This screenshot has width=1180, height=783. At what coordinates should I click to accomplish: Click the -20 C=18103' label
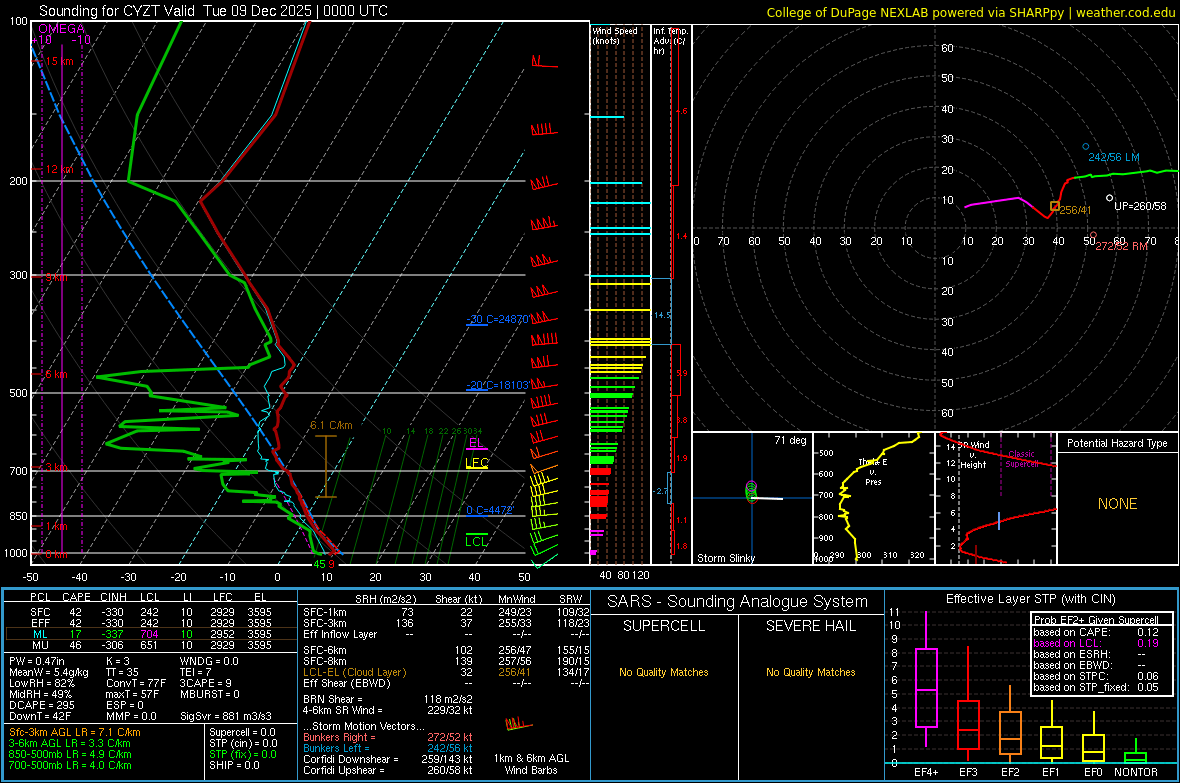497,385
